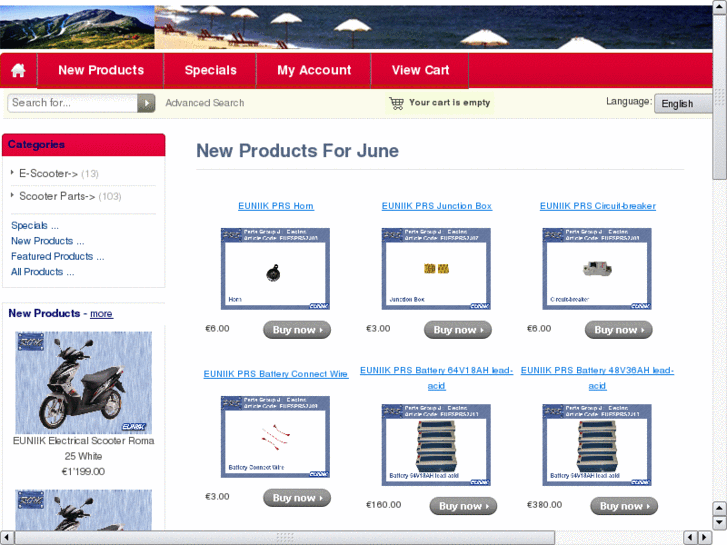Open the EUNIIK PRS Circuit-breaker link

tap(598, 206)
